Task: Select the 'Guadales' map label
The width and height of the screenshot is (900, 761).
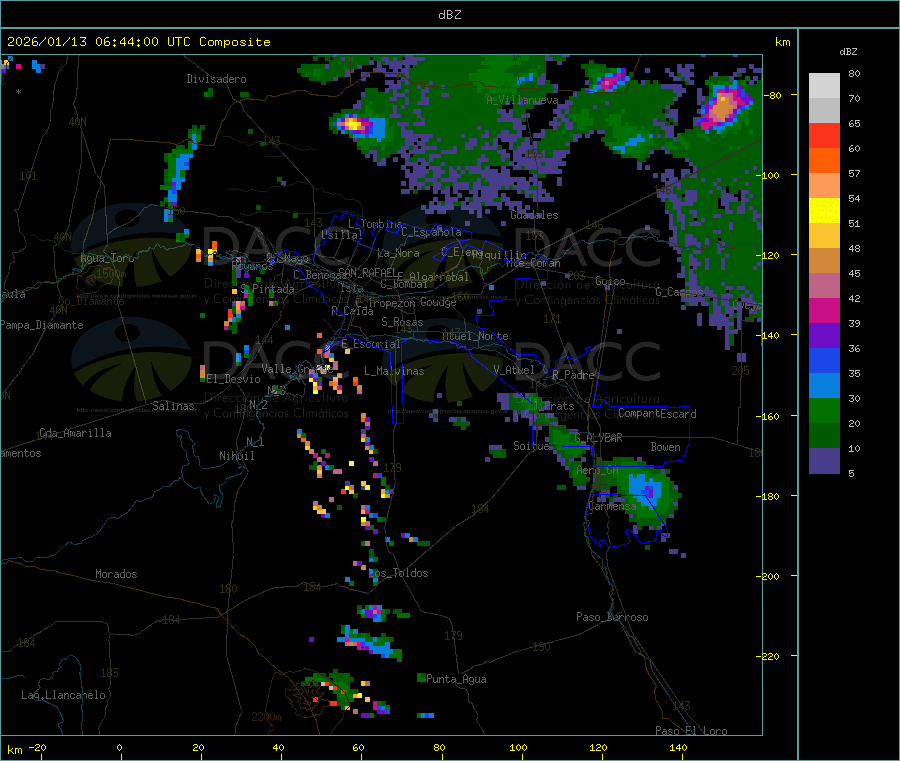Action: pos(534,215)
